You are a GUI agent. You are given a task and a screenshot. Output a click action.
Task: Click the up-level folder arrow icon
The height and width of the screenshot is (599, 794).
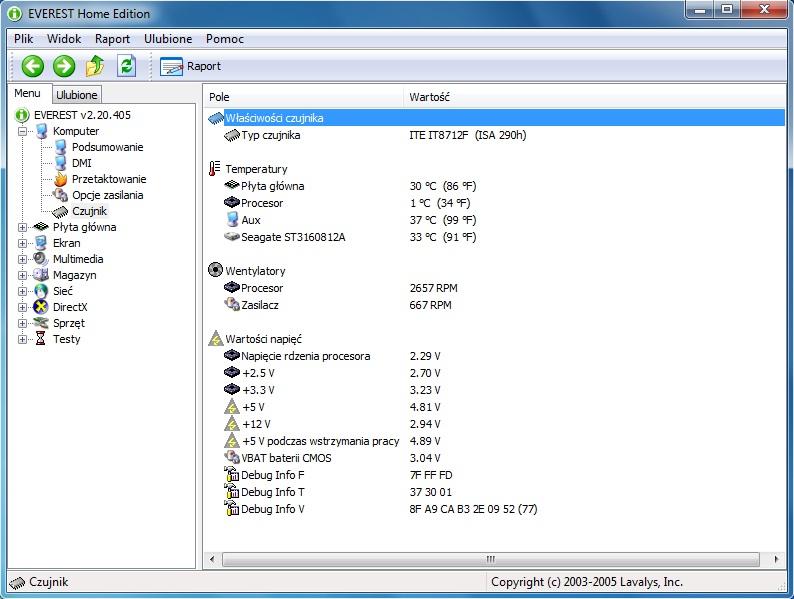pos(95,66)
